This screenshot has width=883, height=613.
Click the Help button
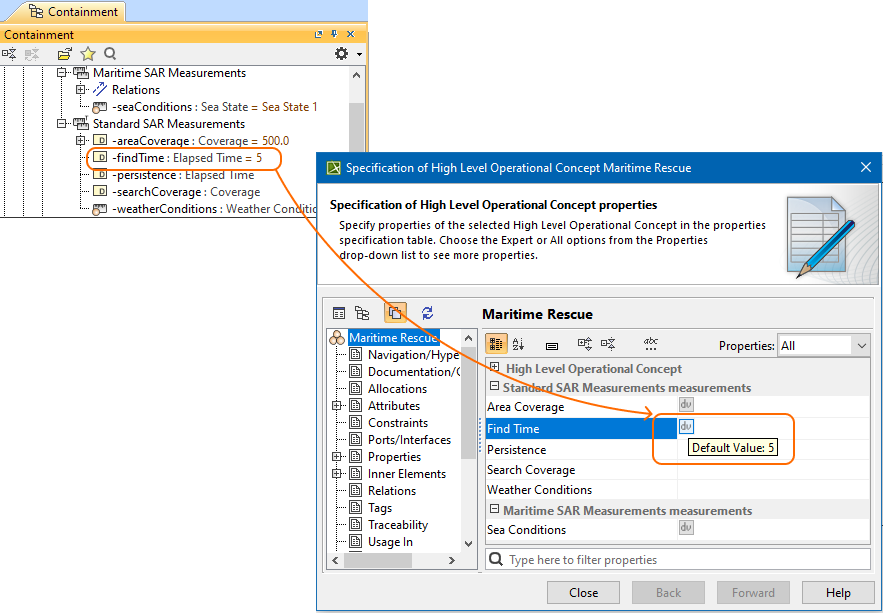(x=838, y=593)
